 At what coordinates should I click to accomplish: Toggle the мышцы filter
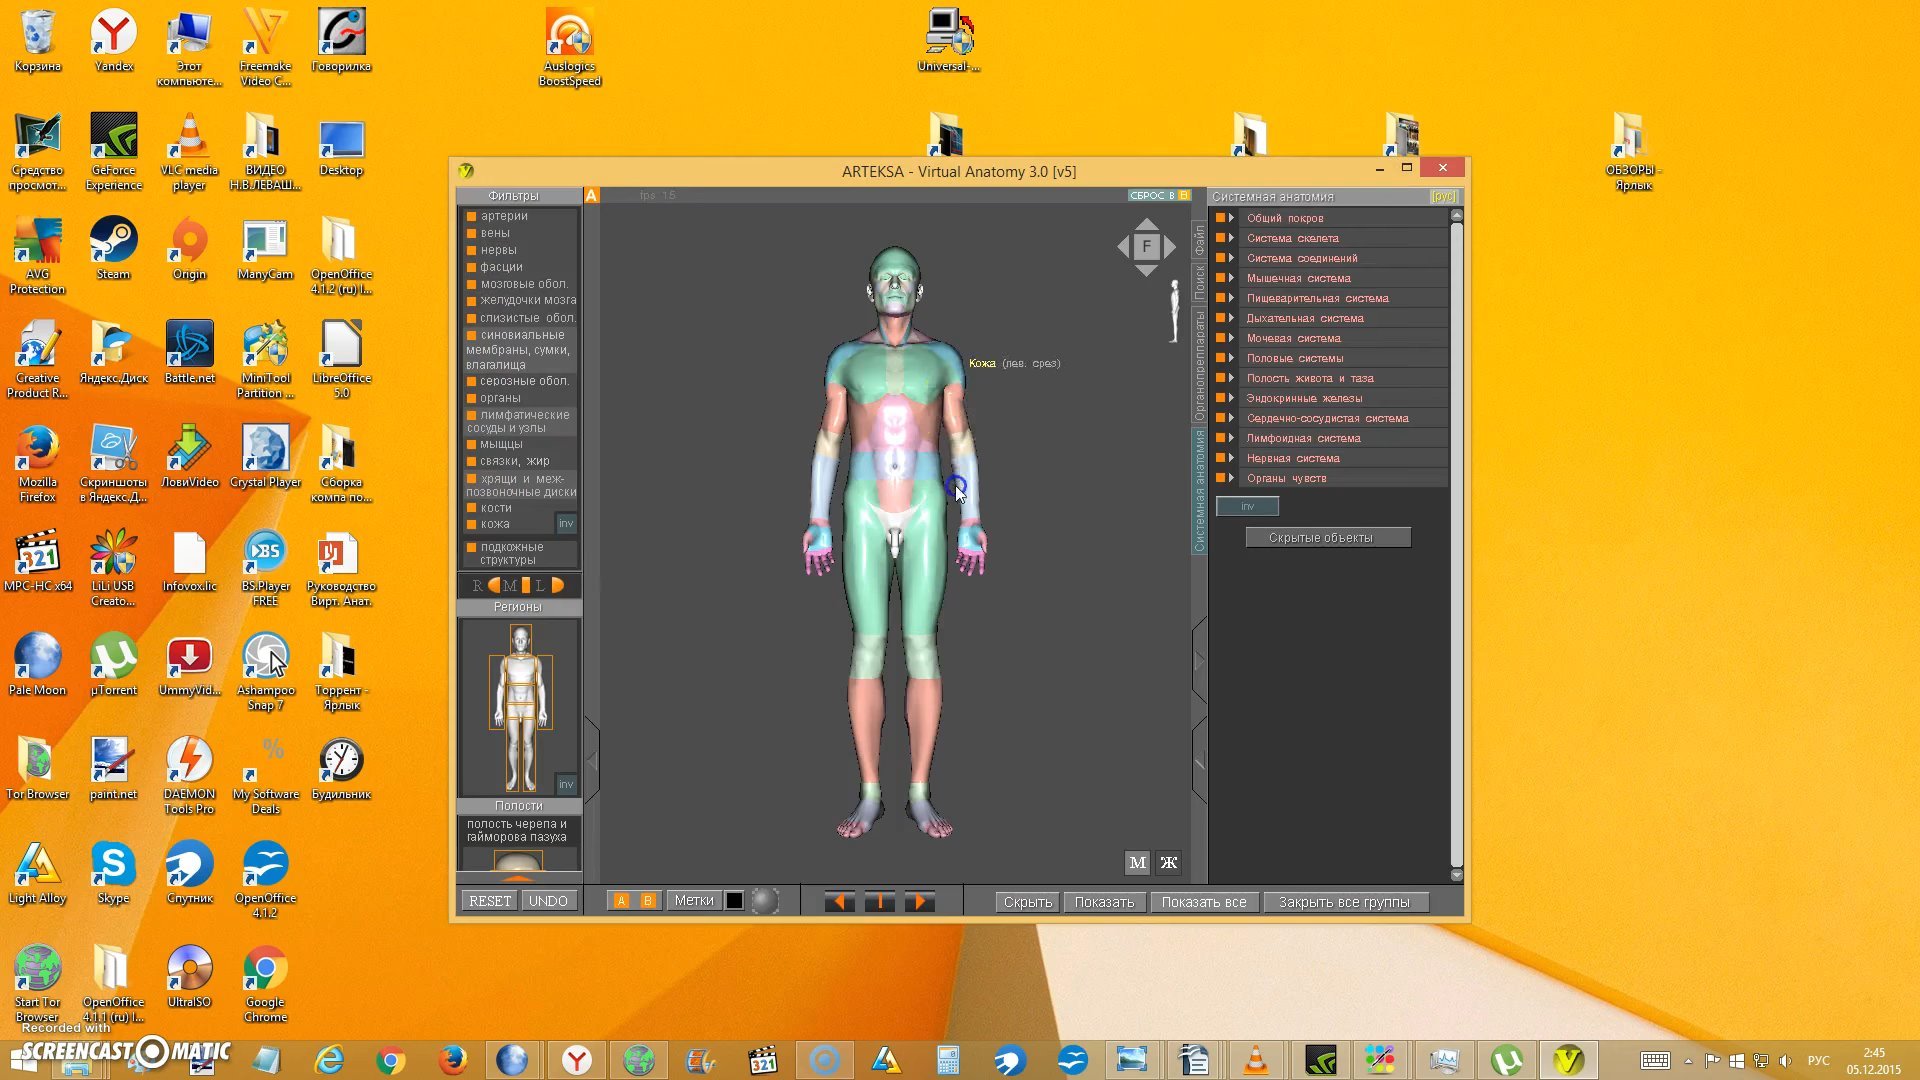pyautogui.click(x=471, y=444)
